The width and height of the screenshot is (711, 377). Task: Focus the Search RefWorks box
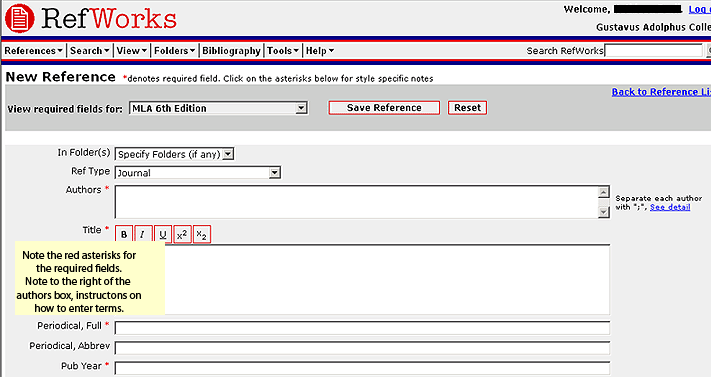(654, 50)
